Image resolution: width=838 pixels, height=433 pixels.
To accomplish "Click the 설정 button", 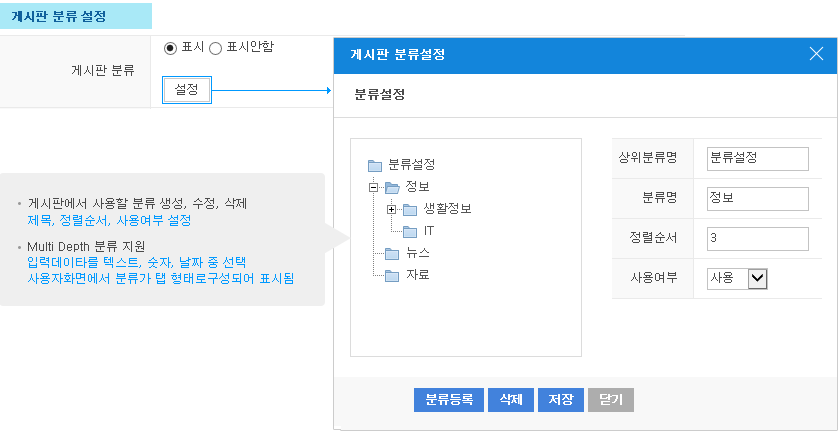I will (187, 90).
